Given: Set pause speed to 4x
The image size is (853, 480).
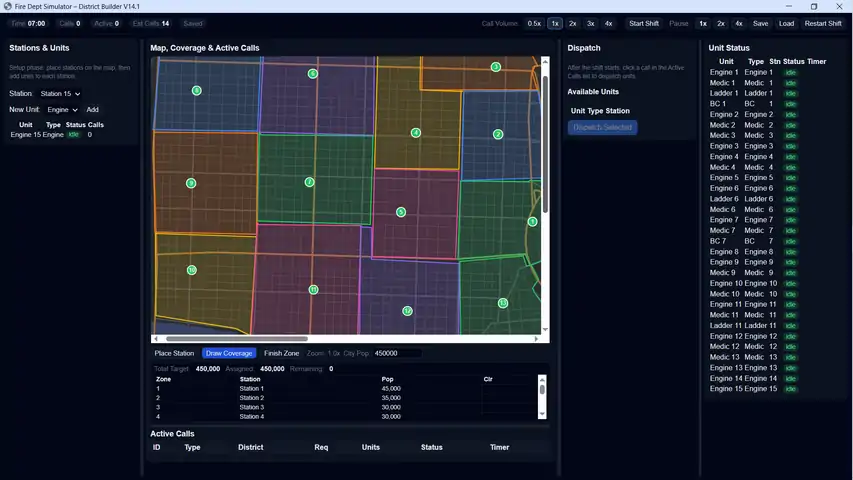Looking at the screenshot, I should tap(738, 23).
